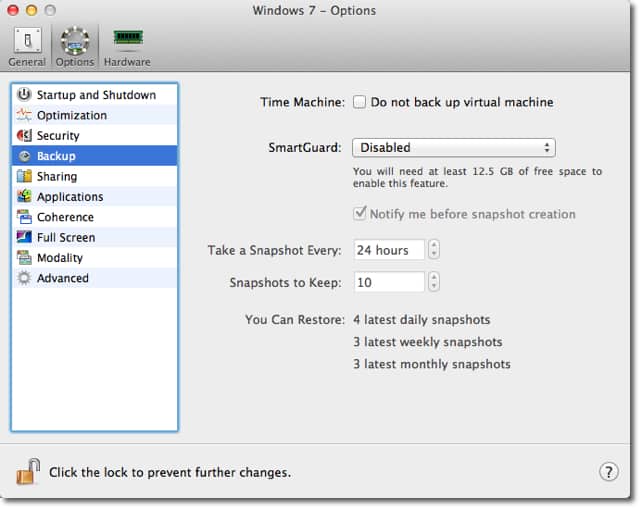Viewport: 640px width, 508px height.
Task: Click the Optimization graph icon
Action: click(24, 115)
